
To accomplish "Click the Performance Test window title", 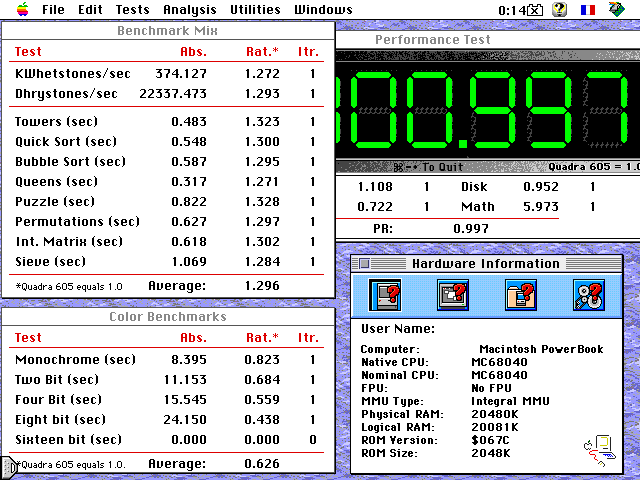I will (433, 40).
